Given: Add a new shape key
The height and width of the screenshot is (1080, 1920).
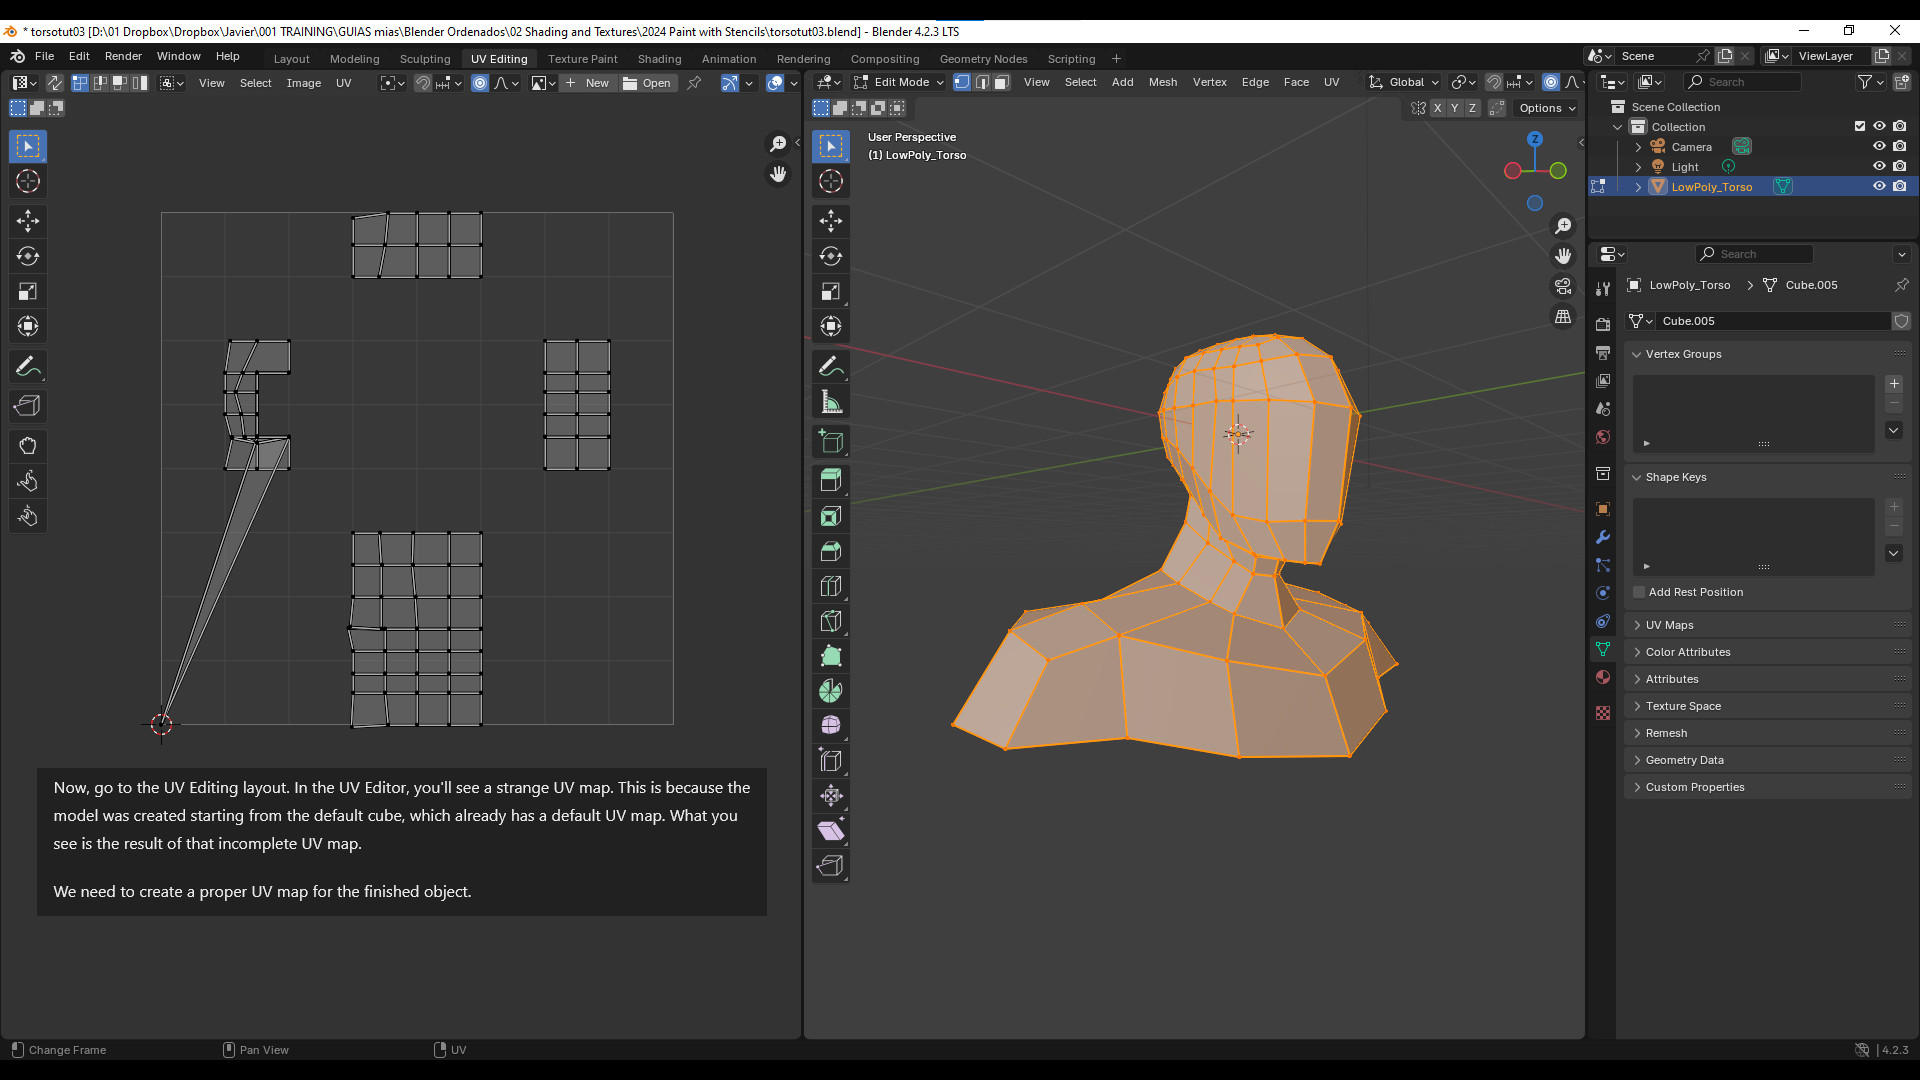Looking at the screenshot, I should [1894, 507].
